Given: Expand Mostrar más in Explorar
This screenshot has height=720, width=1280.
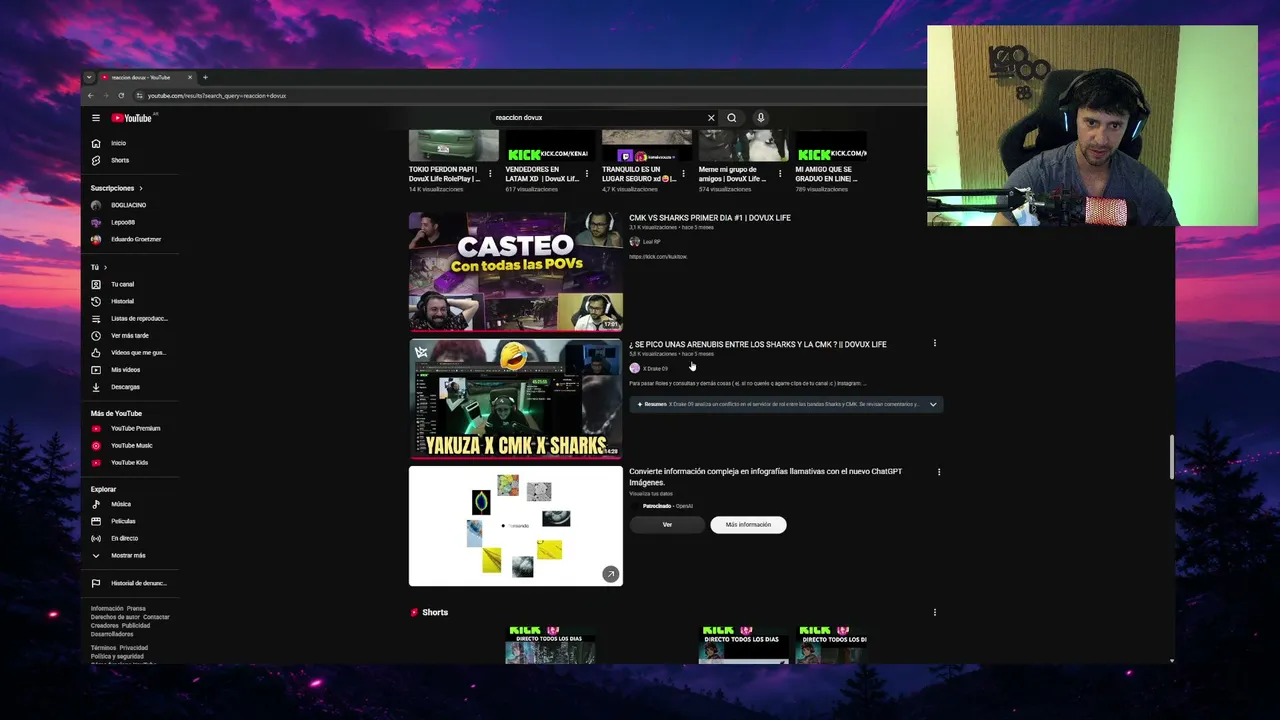Looking at the screenshot, I should coord(127,555).
